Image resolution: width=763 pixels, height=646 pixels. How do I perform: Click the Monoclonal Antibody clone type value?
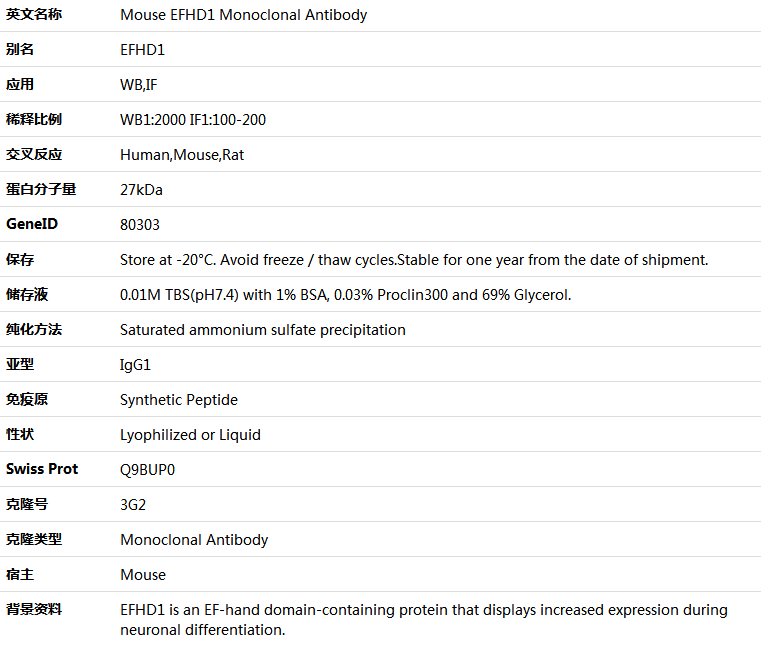[194, 540]
